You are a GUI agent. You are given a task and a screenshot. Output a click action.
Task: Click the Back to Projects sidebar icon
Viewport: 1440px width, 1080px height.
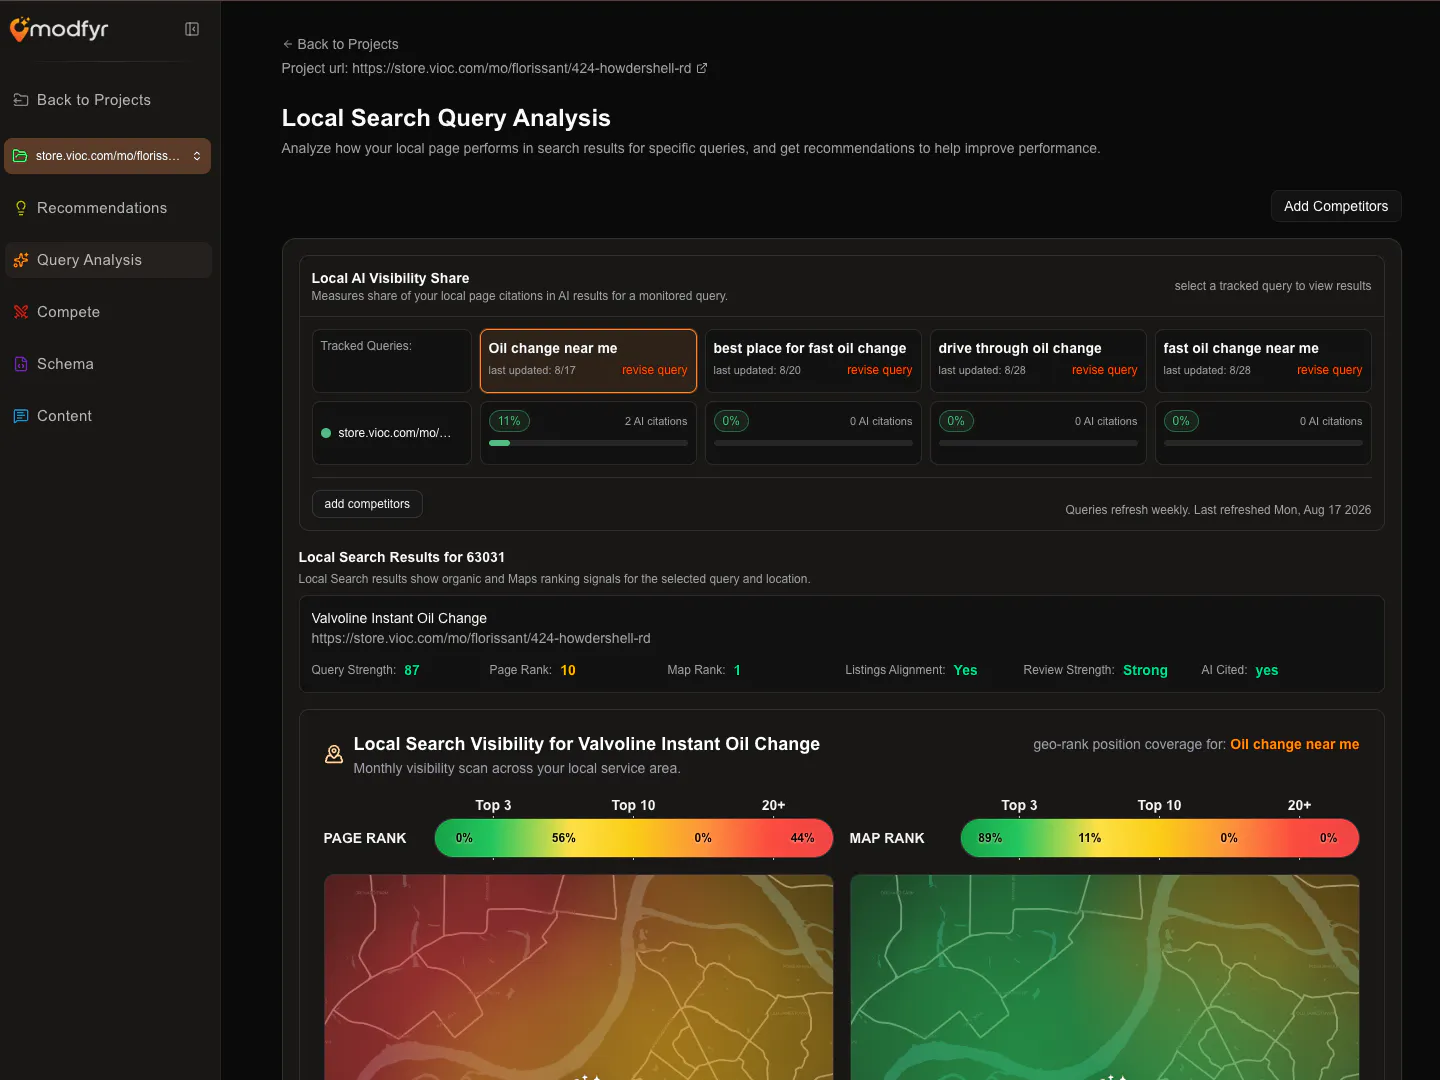coord(21,100)
